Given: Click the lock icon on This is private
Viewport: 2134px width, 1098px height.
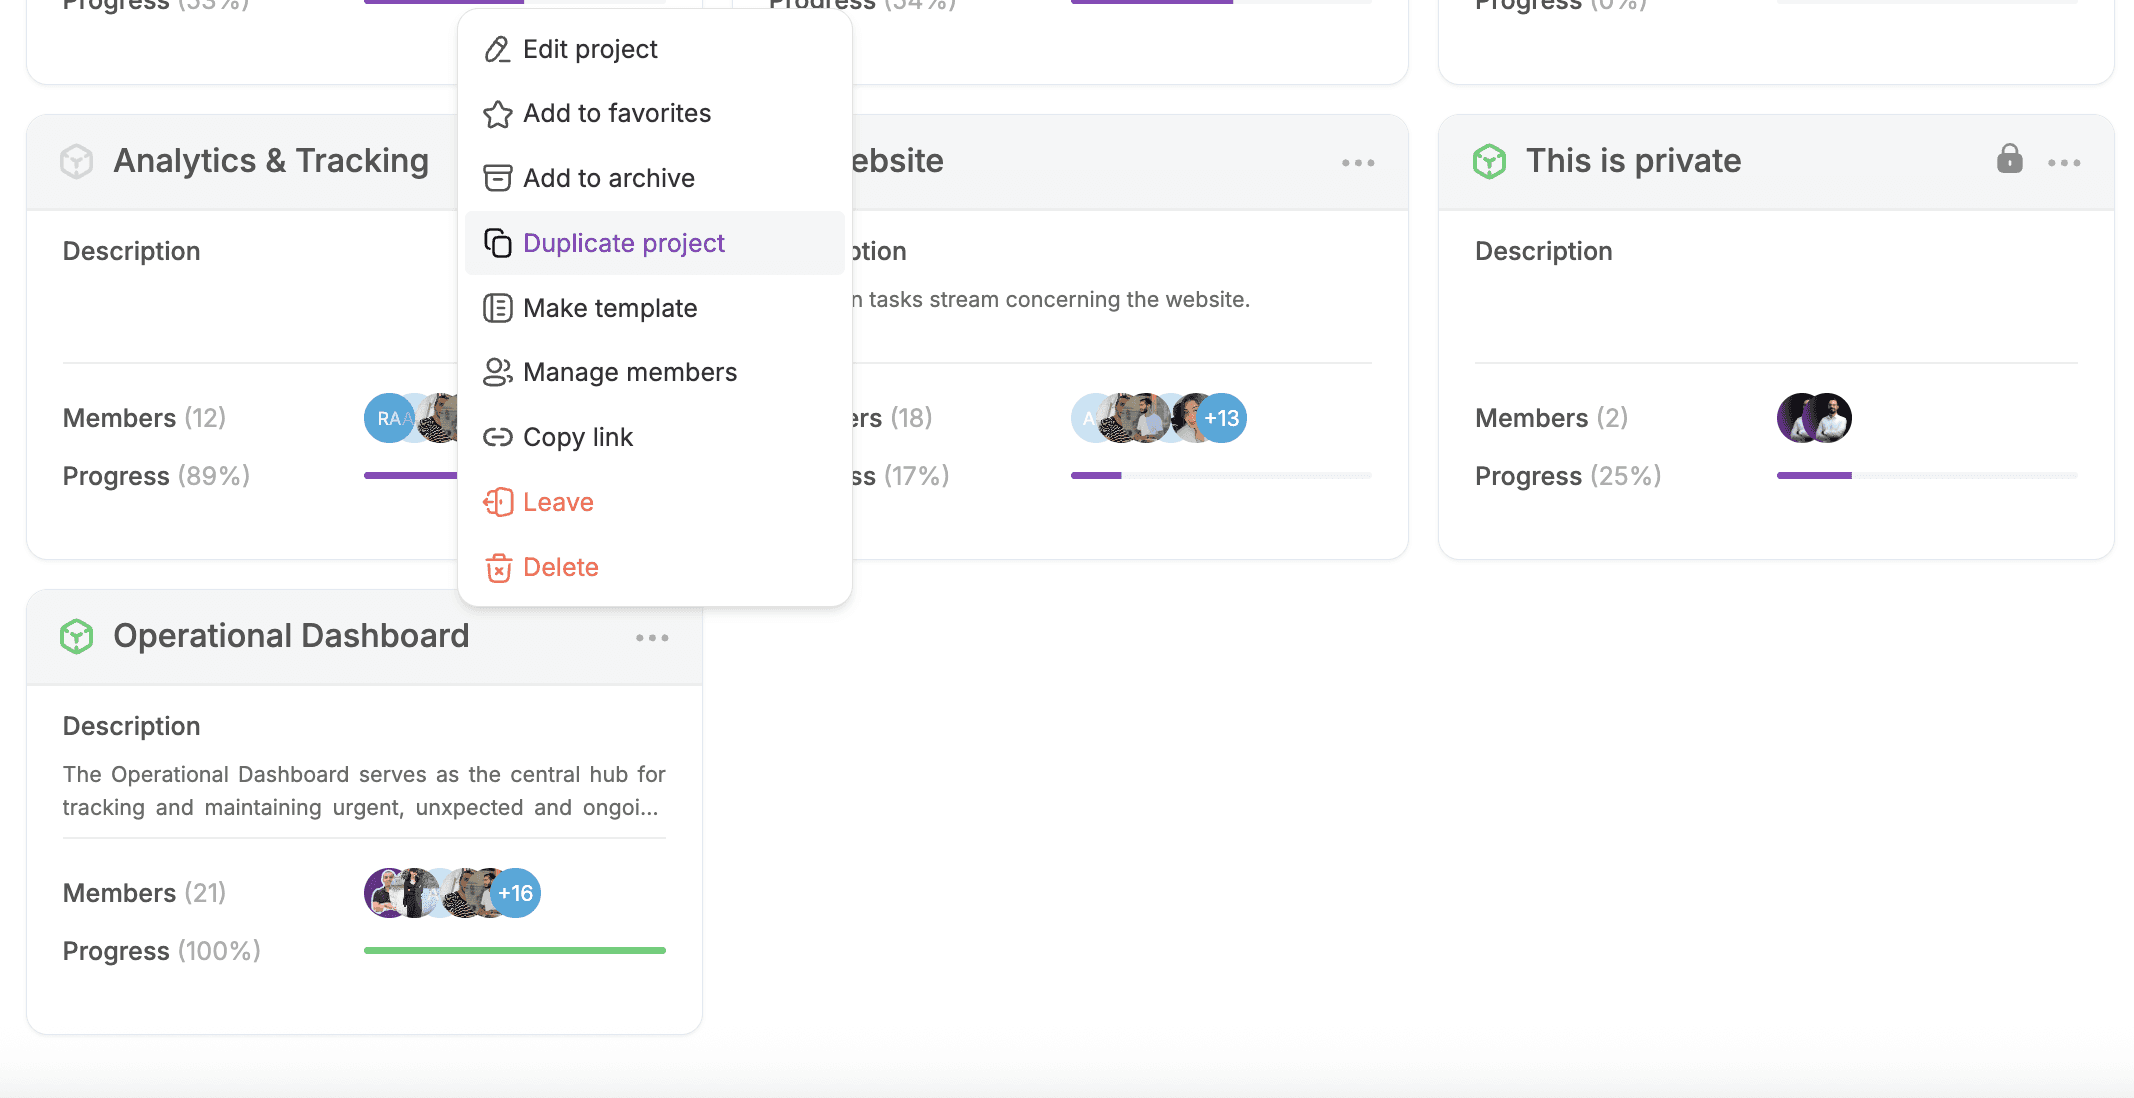Looking at the screenshot, I should [2009, 159].
